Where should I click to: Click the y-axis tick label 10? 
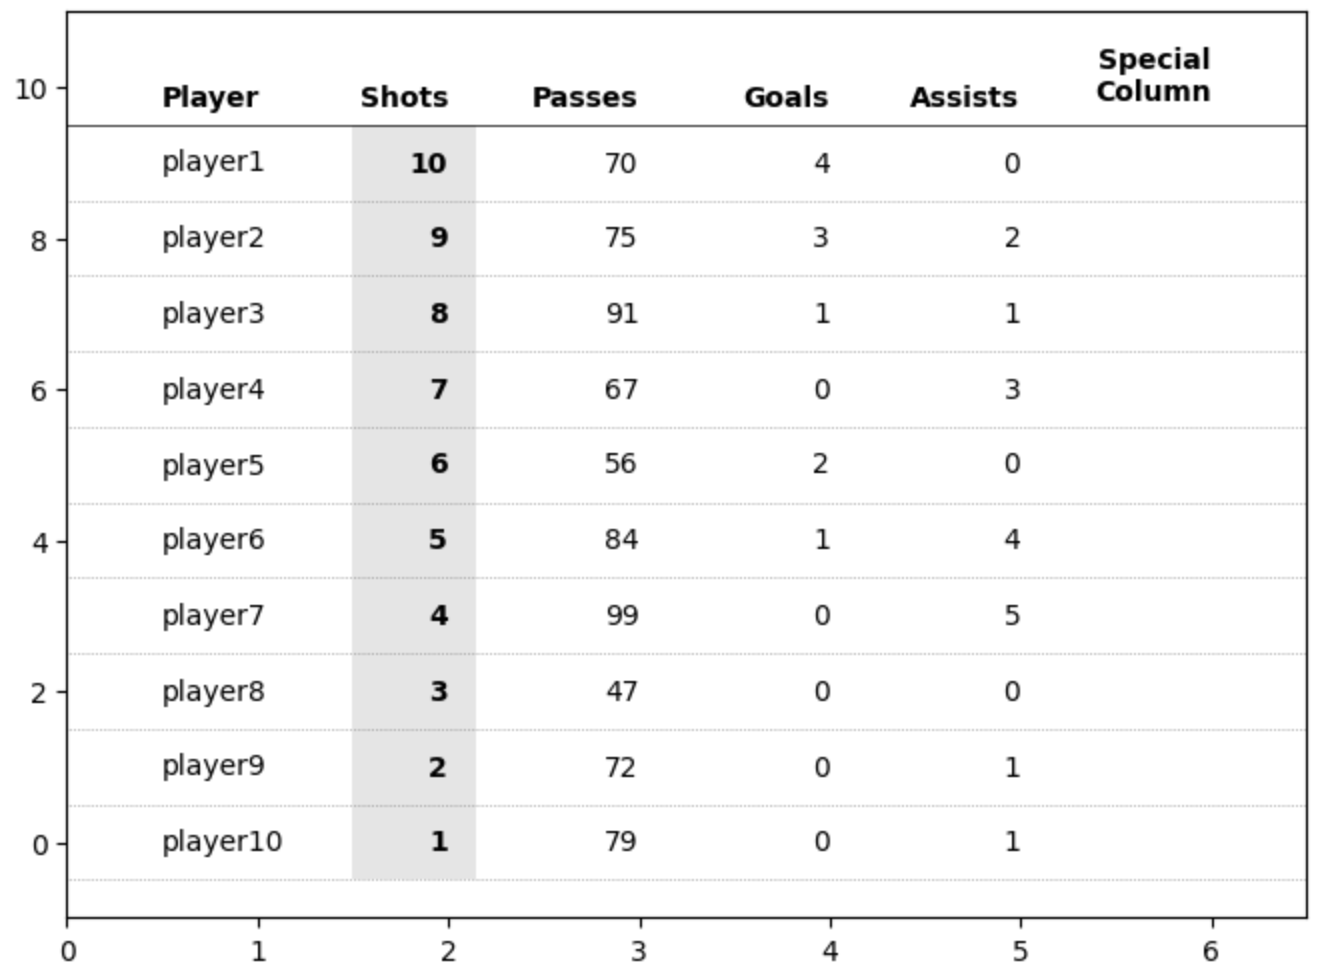tap(31, 90)
